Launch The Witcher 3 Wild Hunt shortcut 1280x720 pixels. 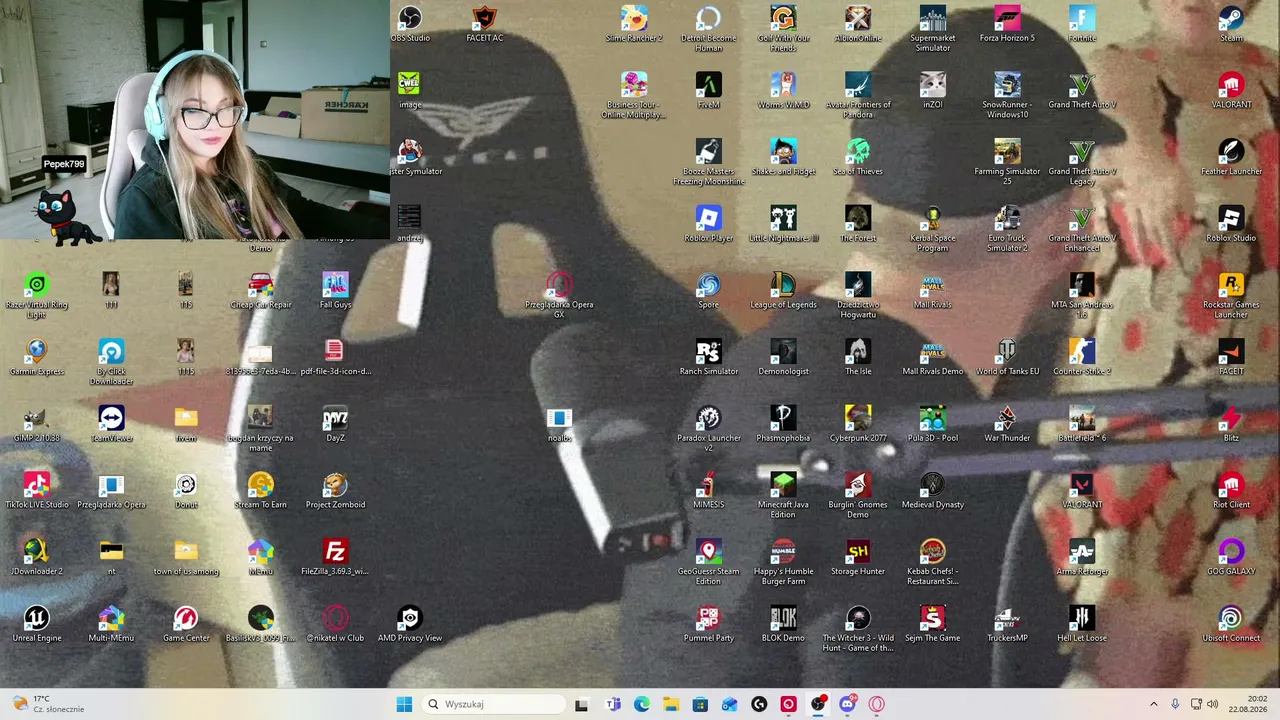(858, 629)
